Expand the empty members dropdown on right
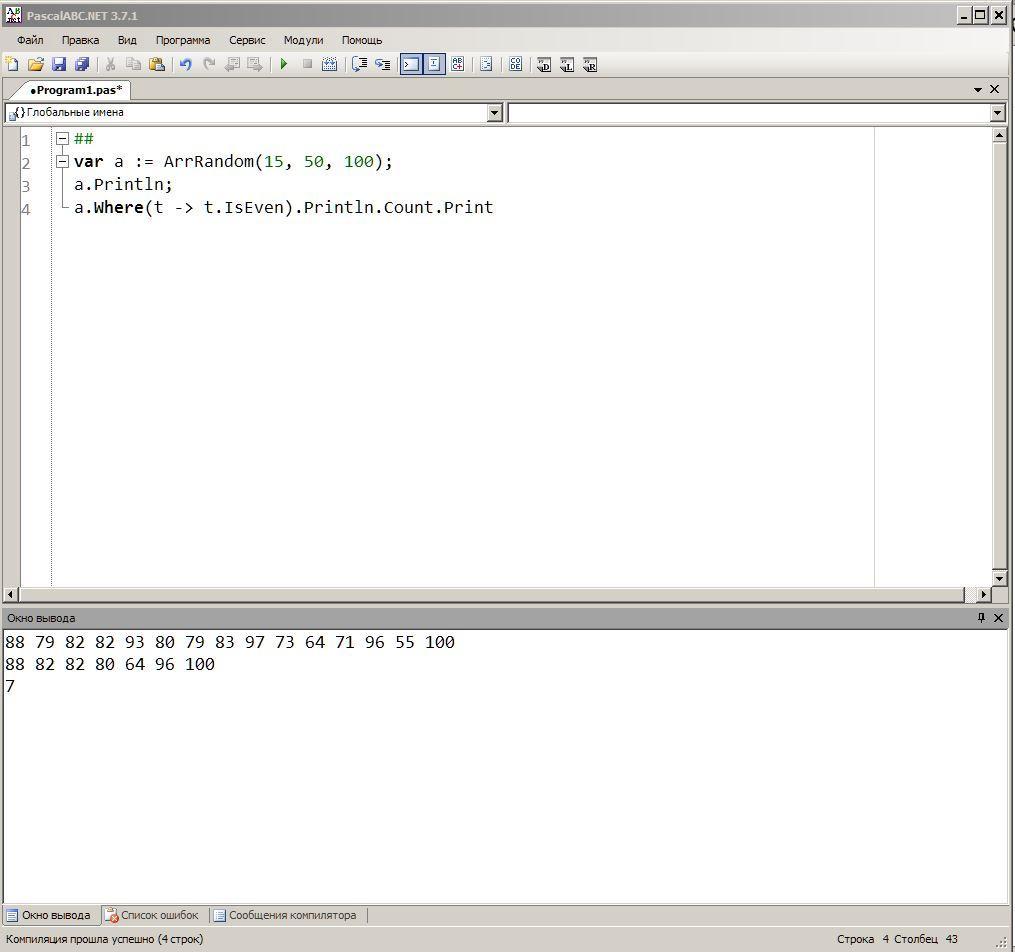Viewport: 1015px width, 952px height. [998, 113]
